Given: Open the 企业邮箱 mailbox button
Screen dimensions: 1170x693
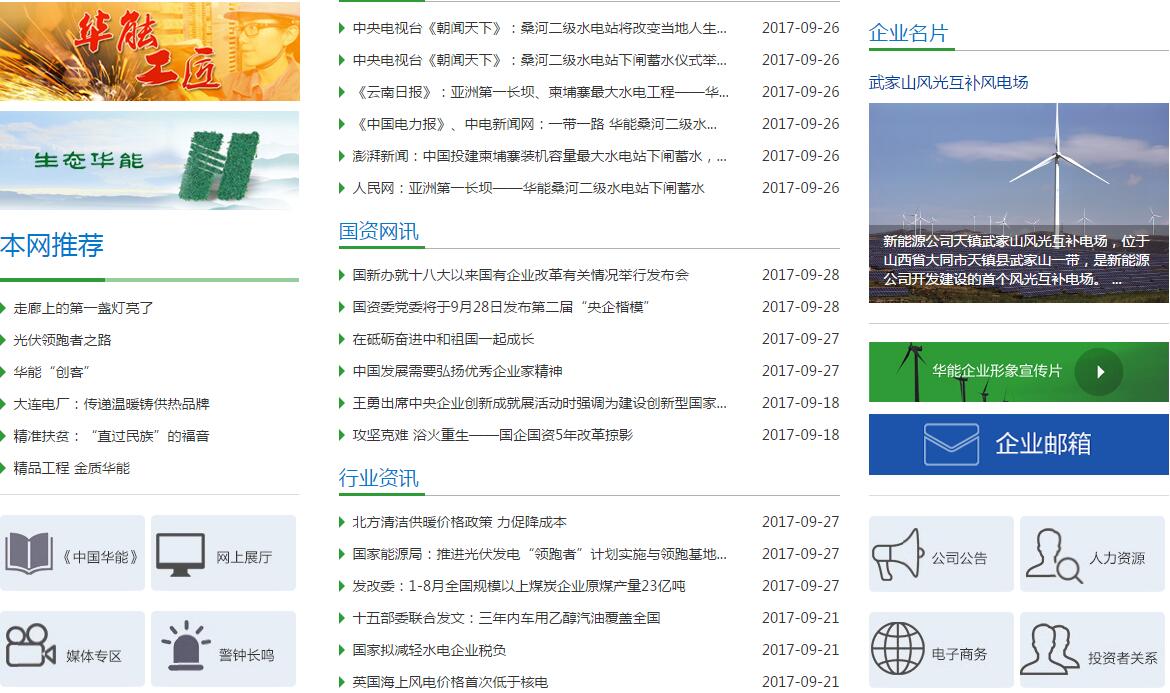Looking at the screenshot, I should (1018, 444).
